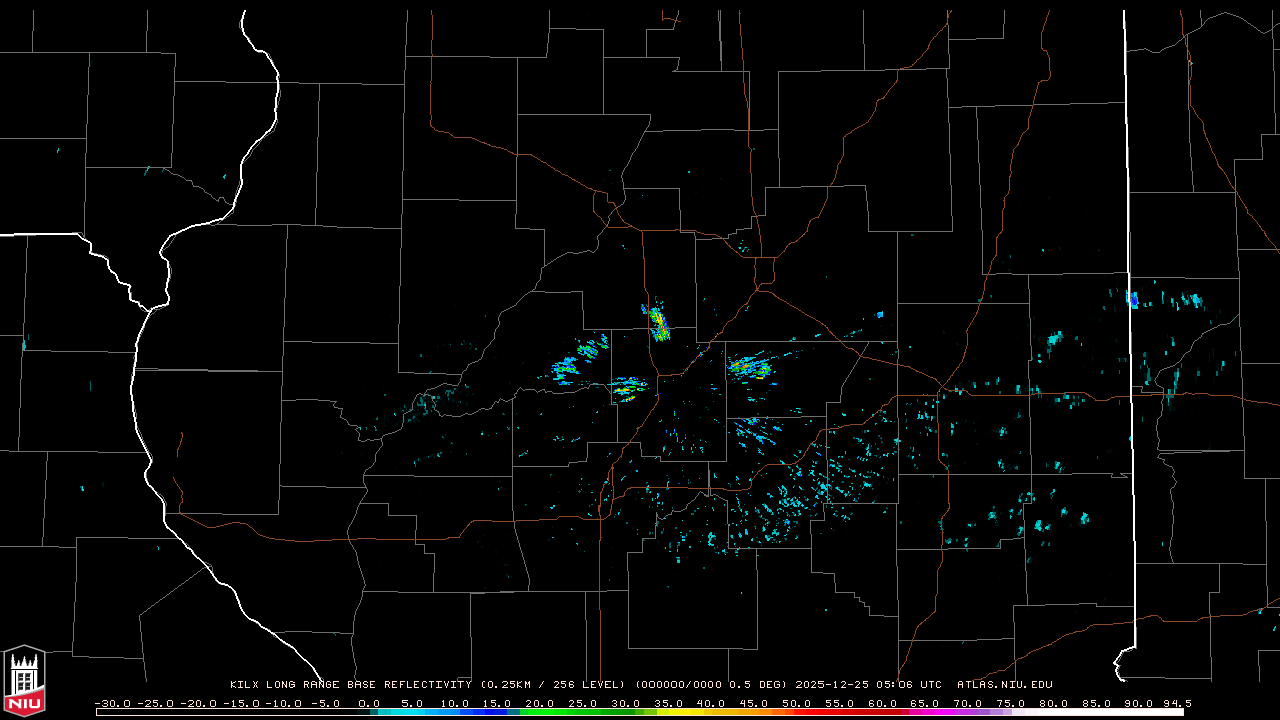Click the -30.0 label on the reflectivity scale

point(112,703)
